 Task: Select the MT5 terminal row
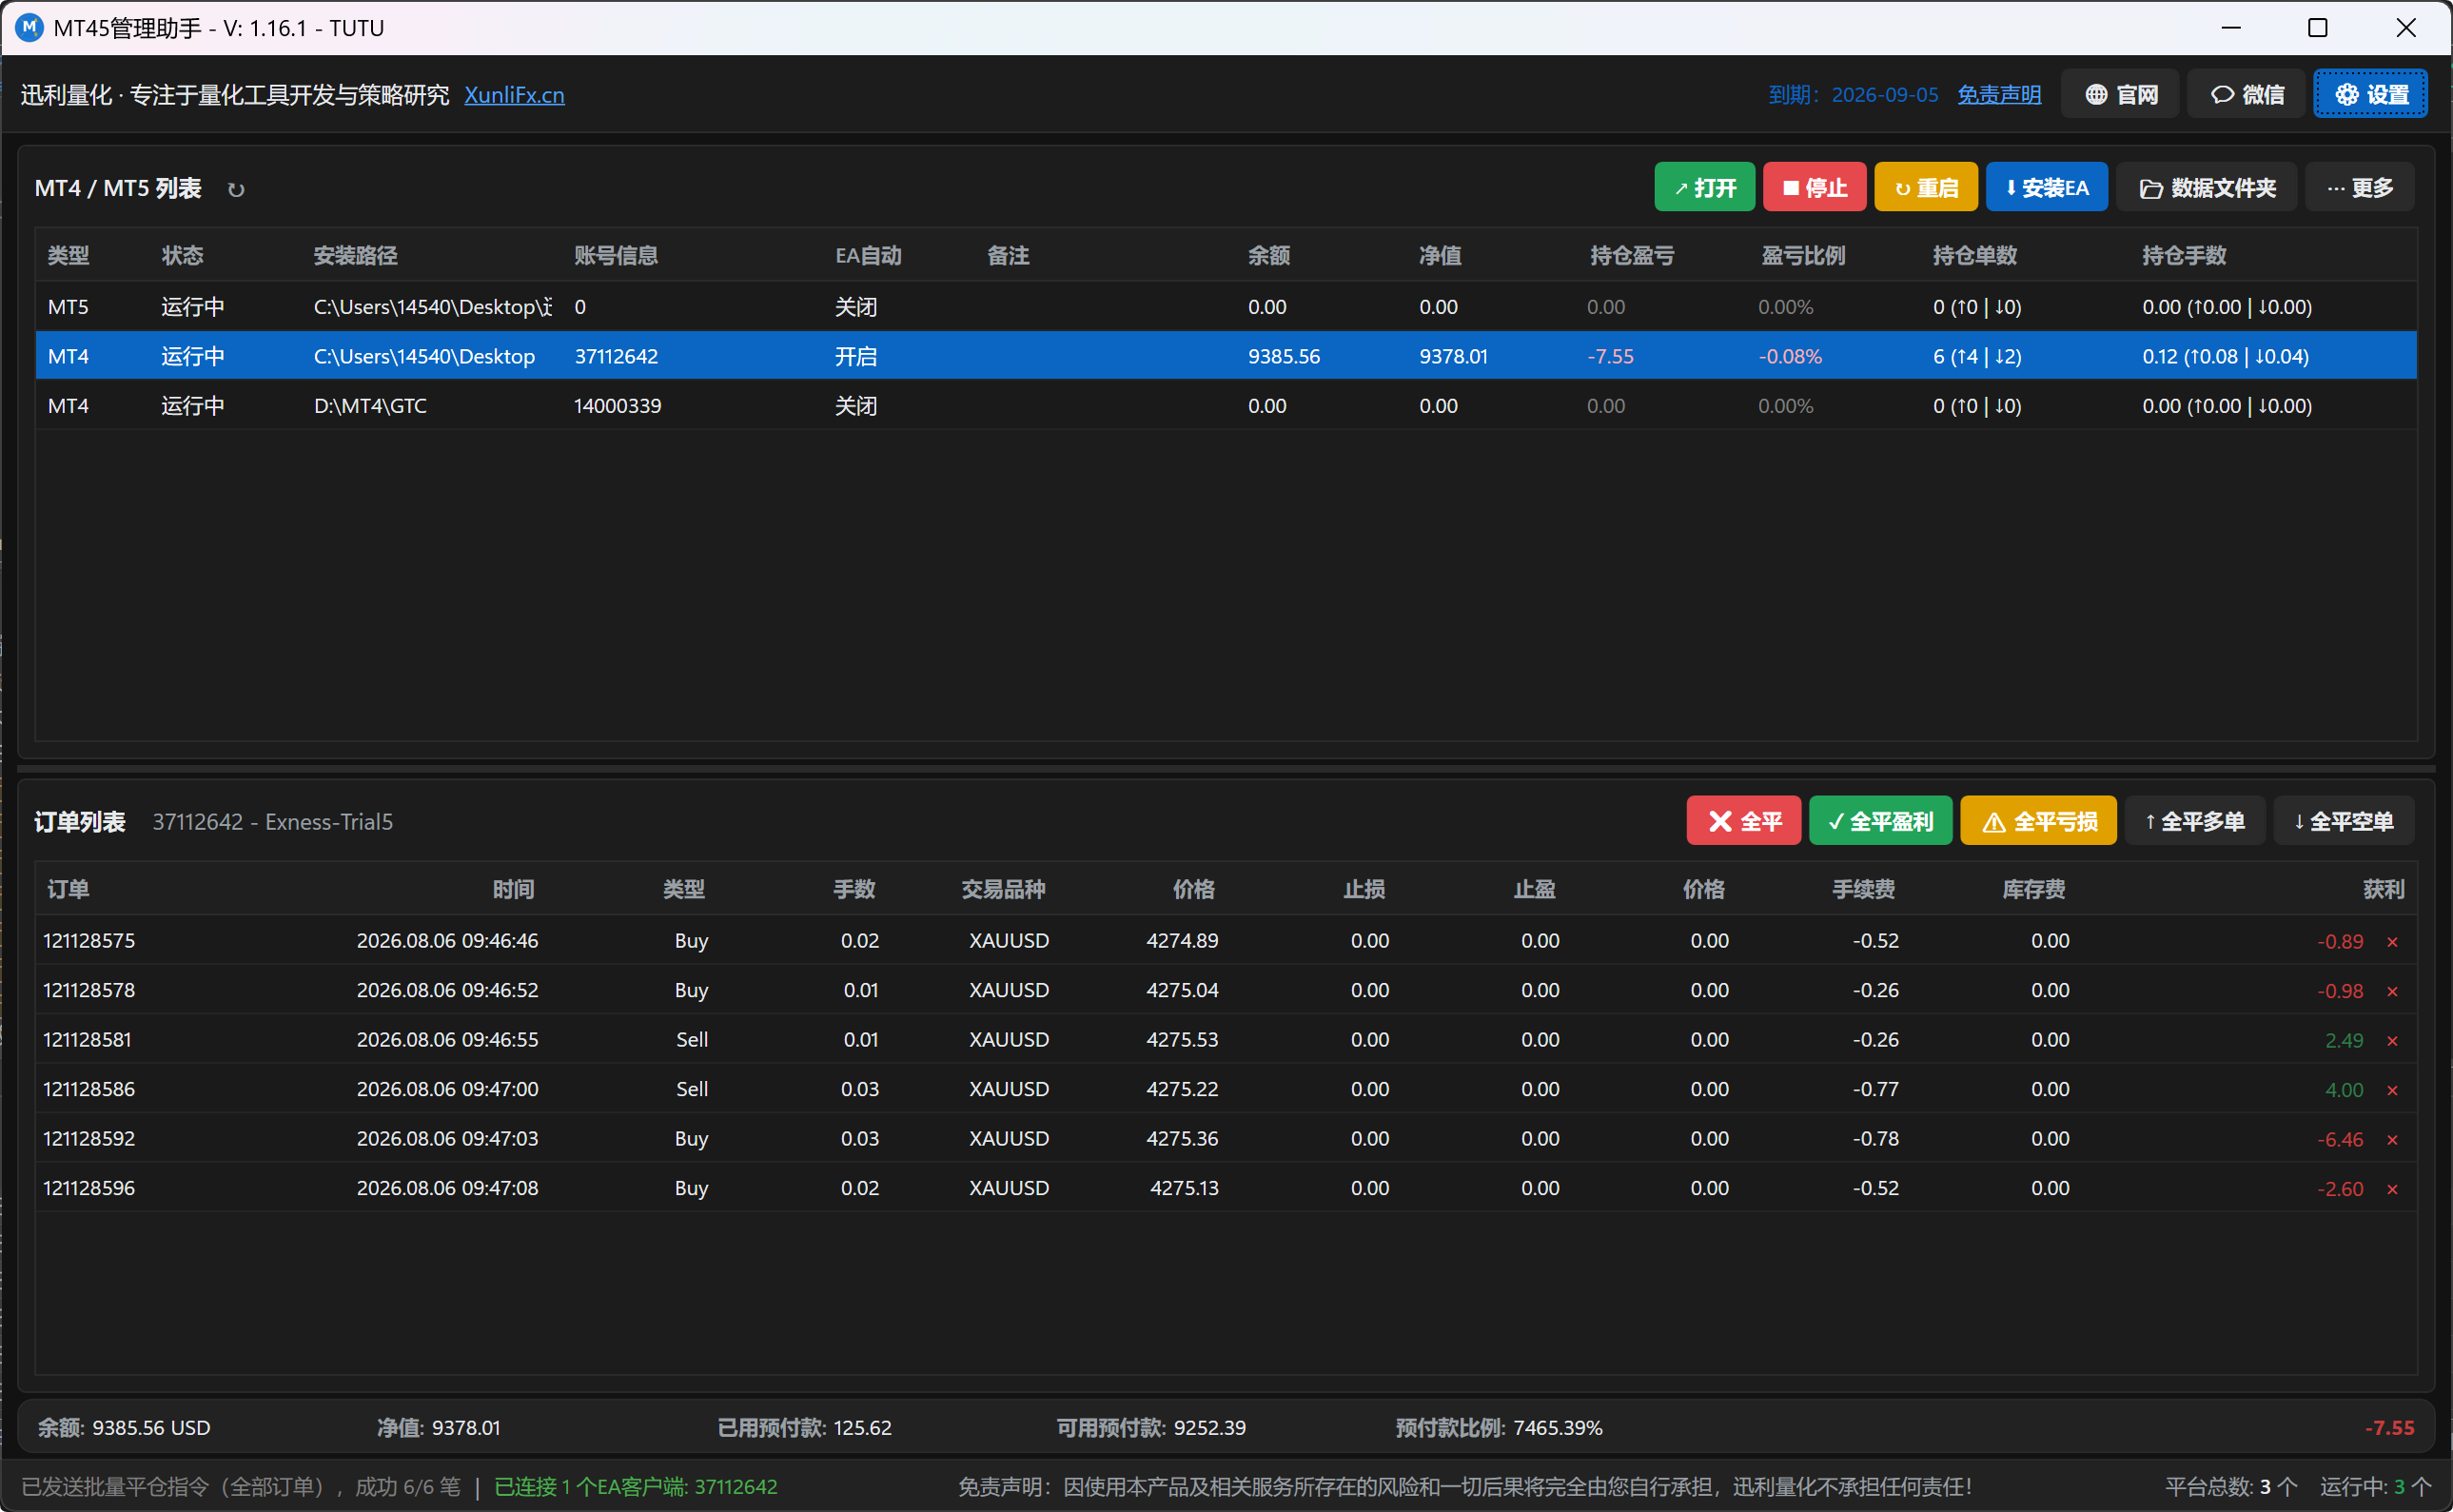click(1226, 307)
